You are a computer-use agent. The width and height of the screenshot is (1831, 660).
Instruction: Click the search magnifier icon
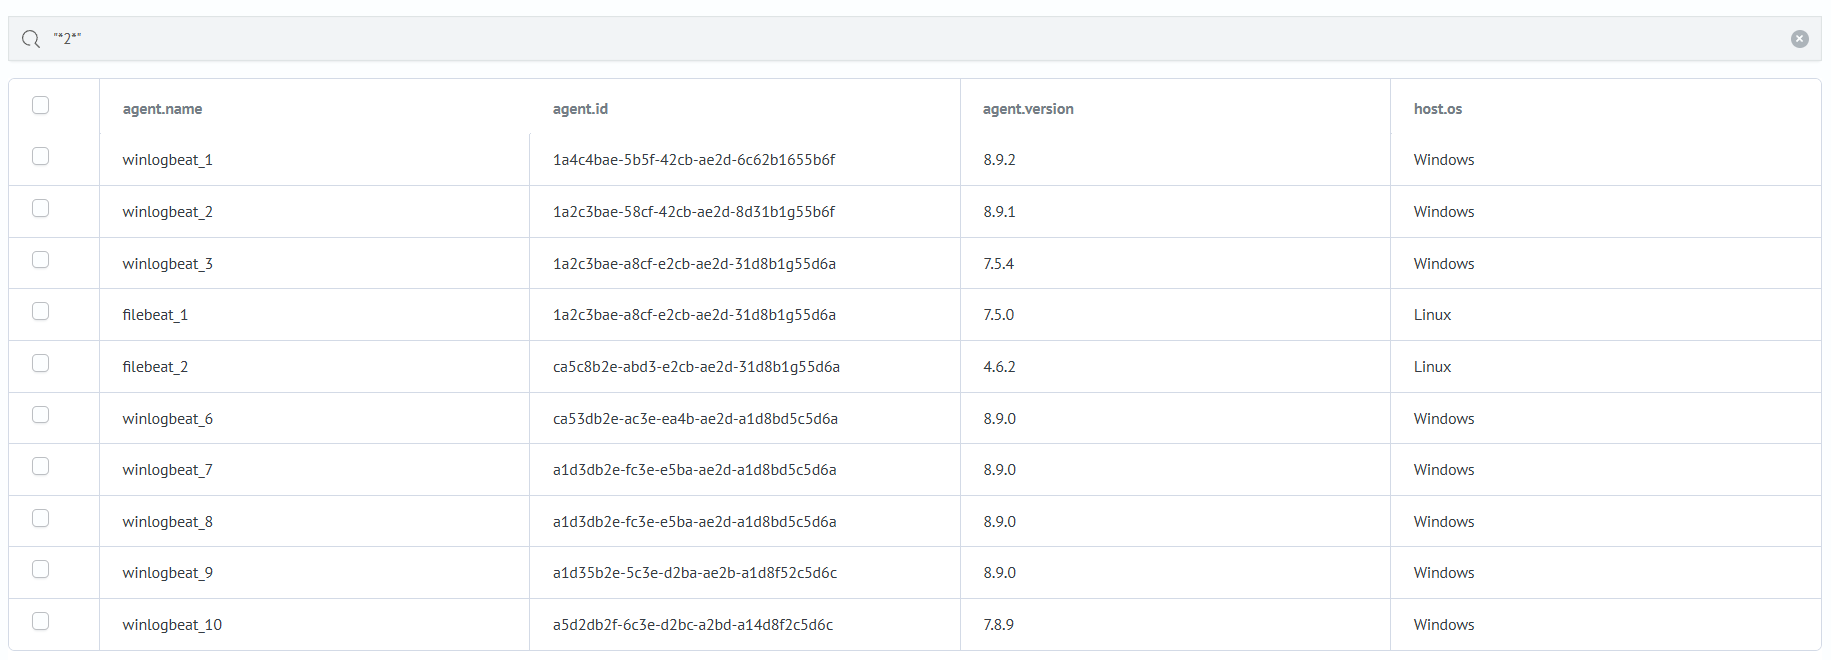[31, 39]
